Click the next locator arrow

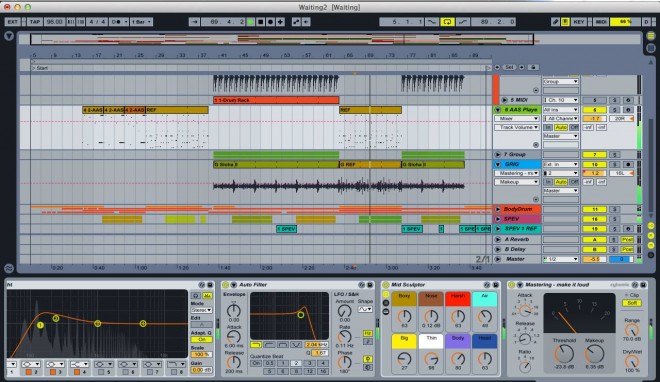coord(522,67)
